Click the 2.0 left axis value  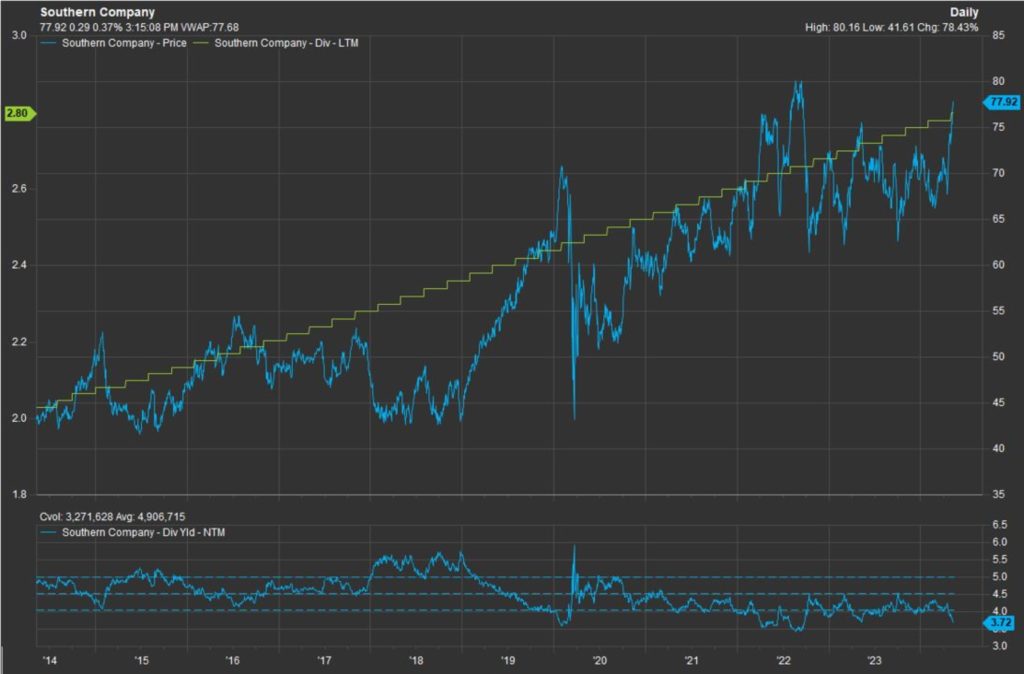point(20,419)
